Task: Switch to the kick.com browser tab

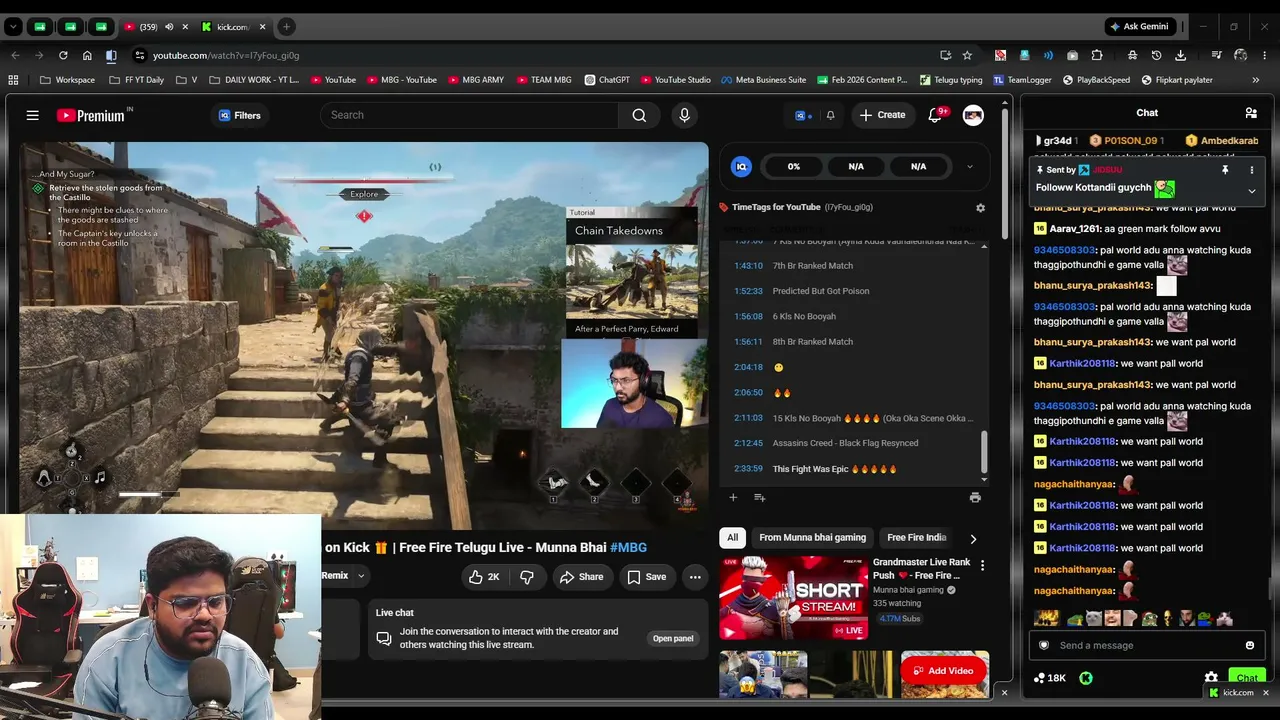Action: coord(233,27)
